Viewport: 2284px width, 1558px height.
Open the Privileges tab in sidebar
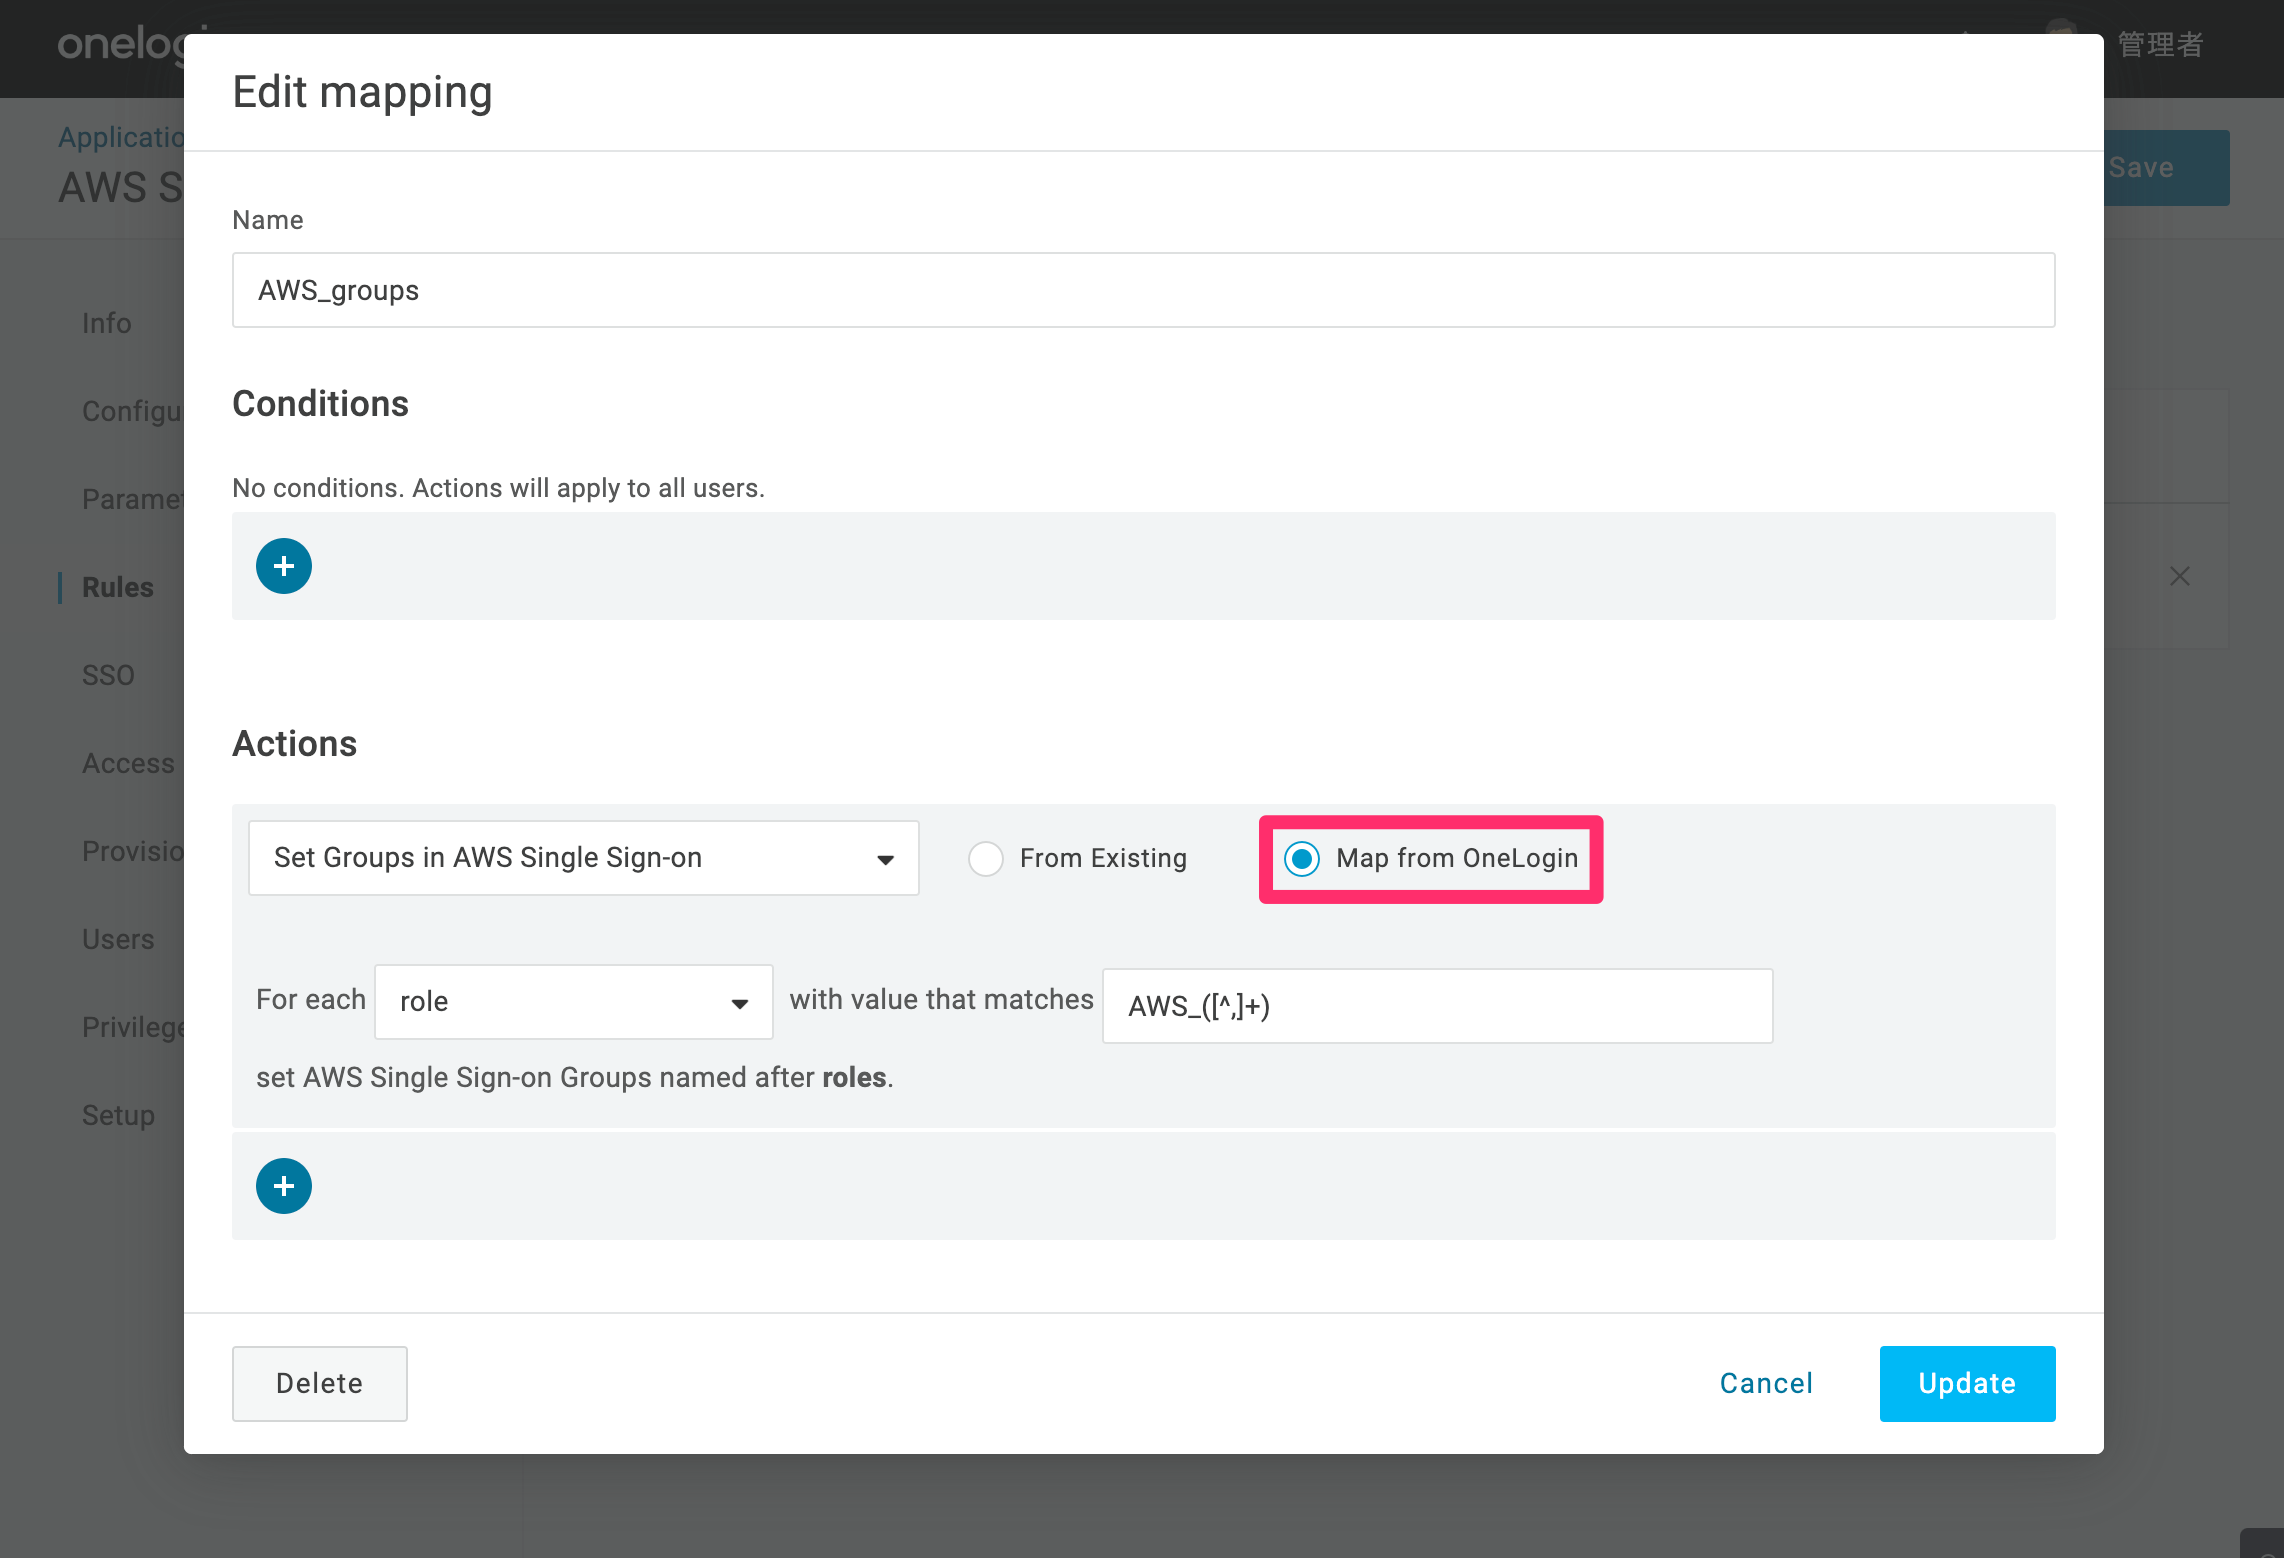(133, 1027)
